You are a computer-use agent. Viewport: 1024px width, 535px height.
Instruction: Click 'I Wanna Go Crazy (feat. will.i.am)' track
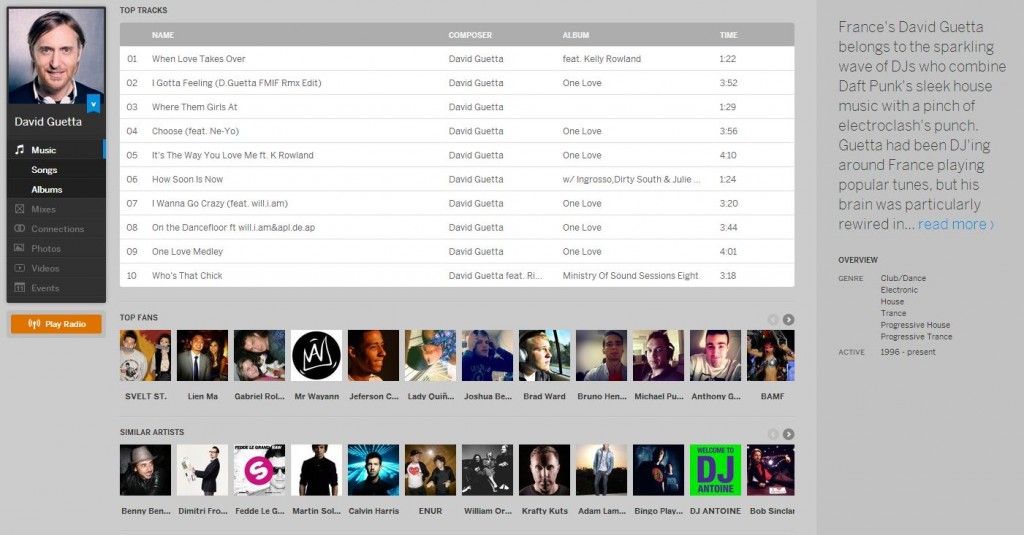point(219,203)
